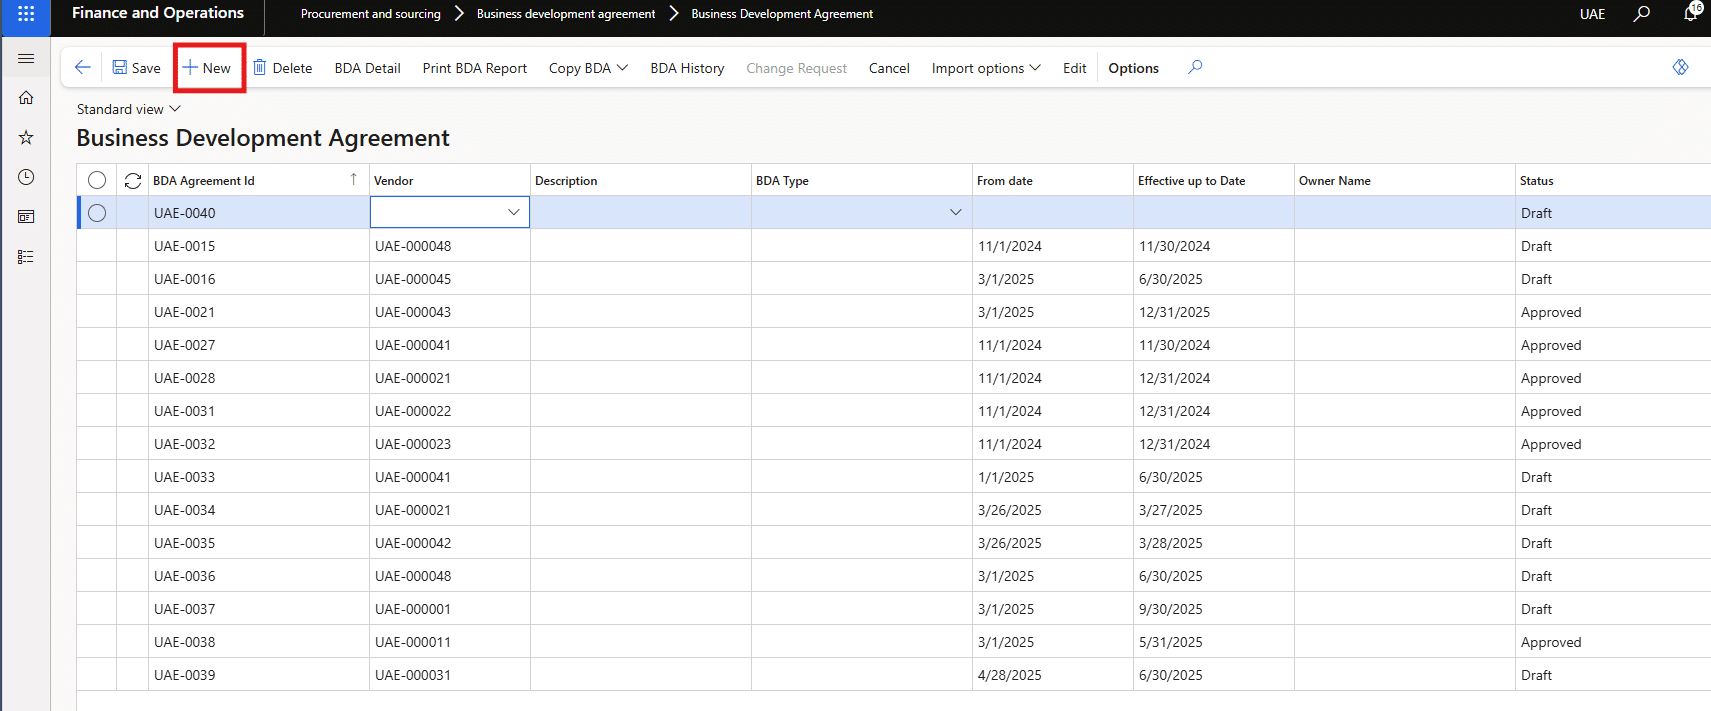The image size is (1711, 711).
Task: Open the BDA History menu item
Action: (687, 68)
